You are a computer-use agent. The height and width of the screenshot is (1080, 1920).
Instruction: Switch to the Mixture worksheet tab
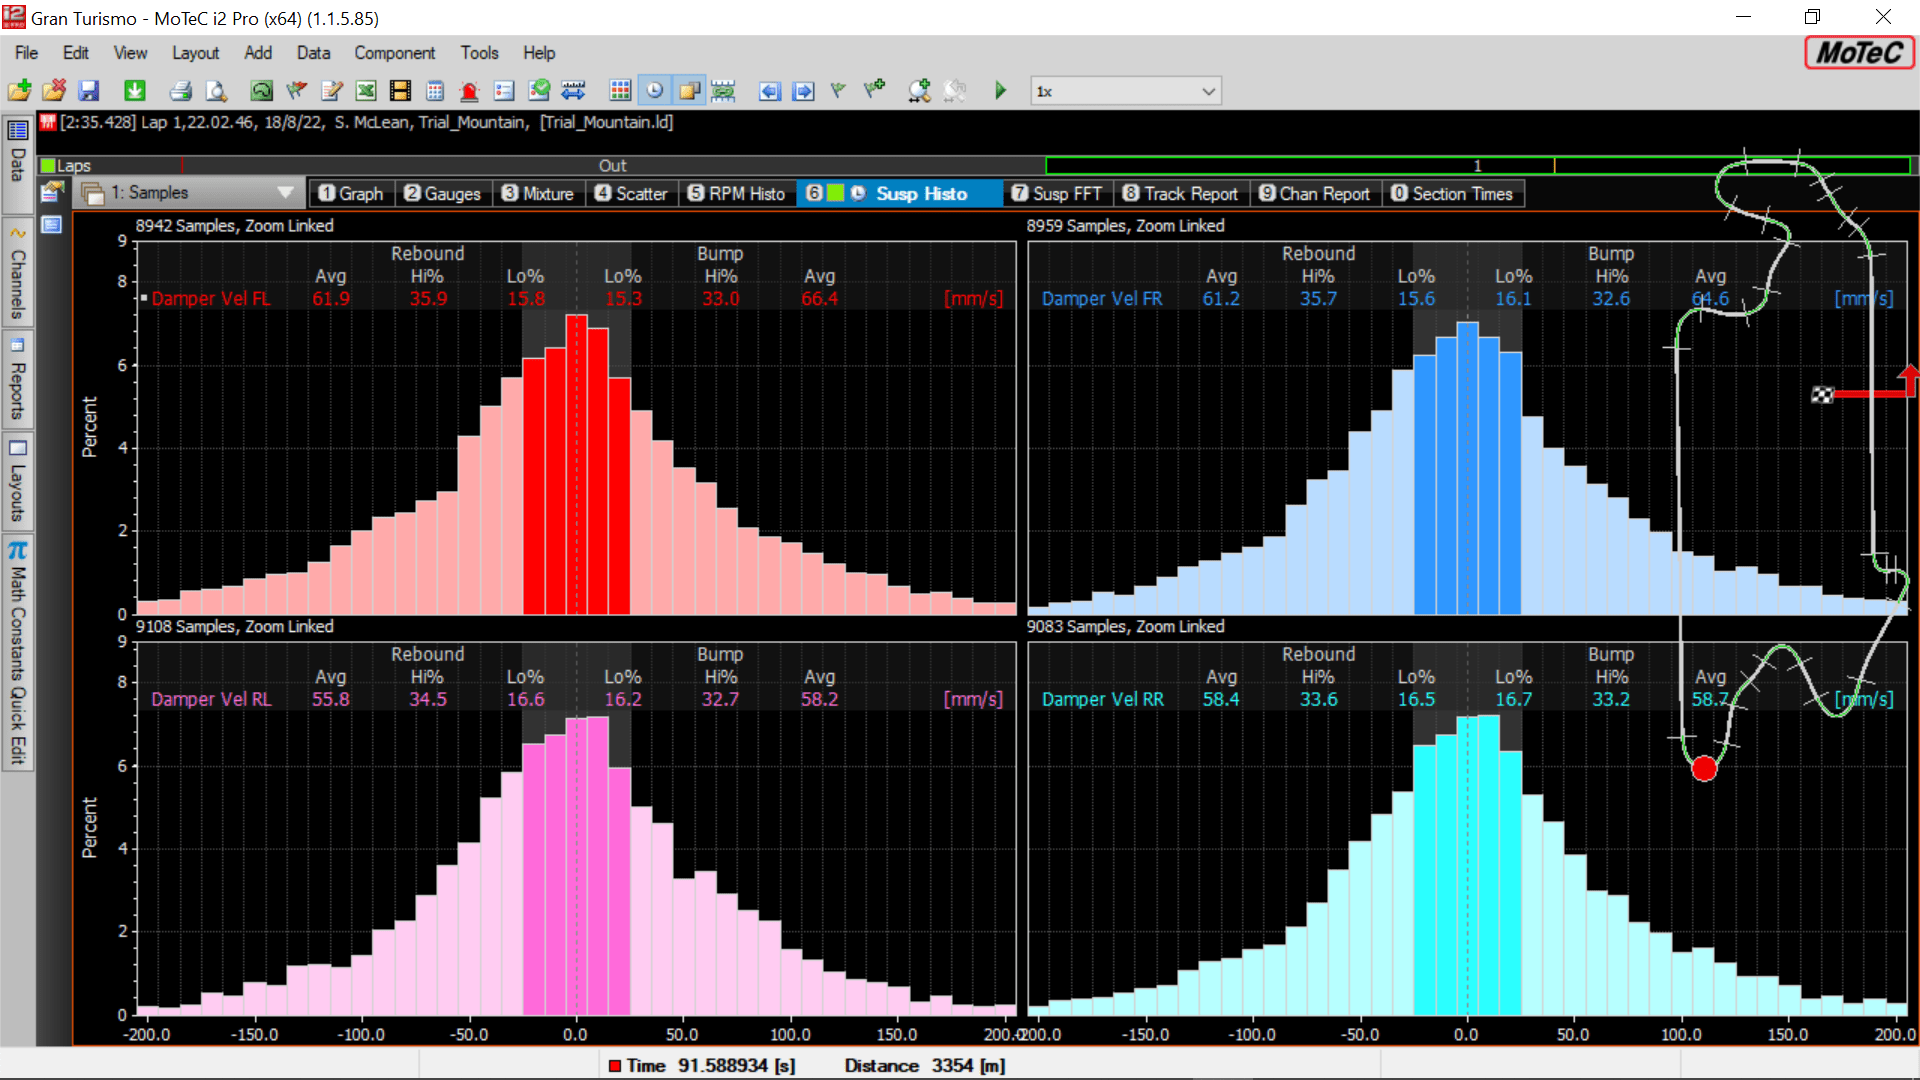(538, 194)
